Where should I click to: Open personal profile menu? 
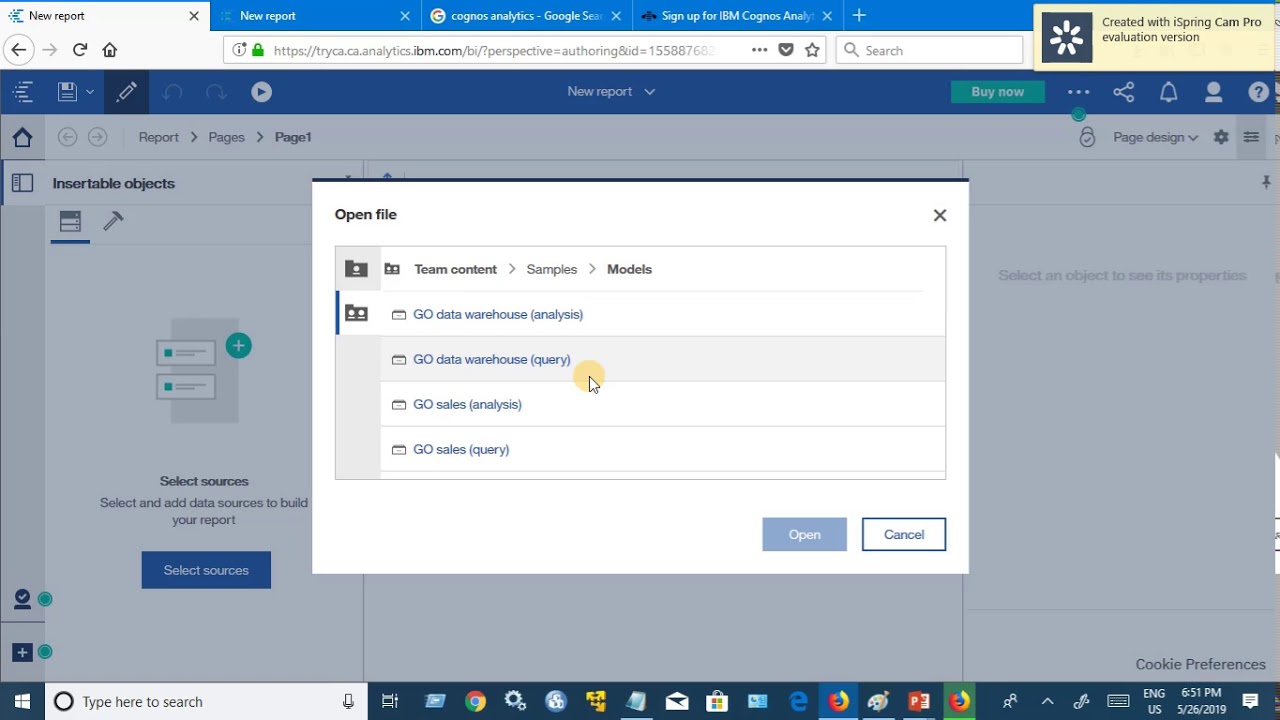coord(1213,92)
